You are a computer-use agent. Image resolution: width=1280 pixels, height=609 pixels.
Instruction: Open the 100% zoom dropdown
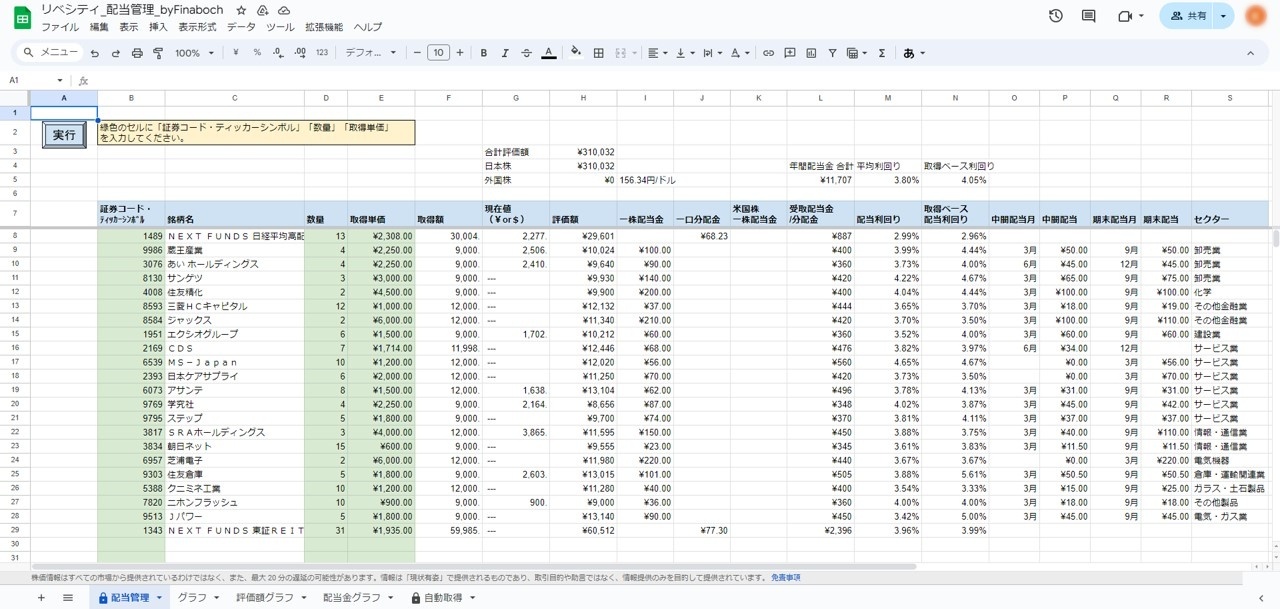pos(195,53)
